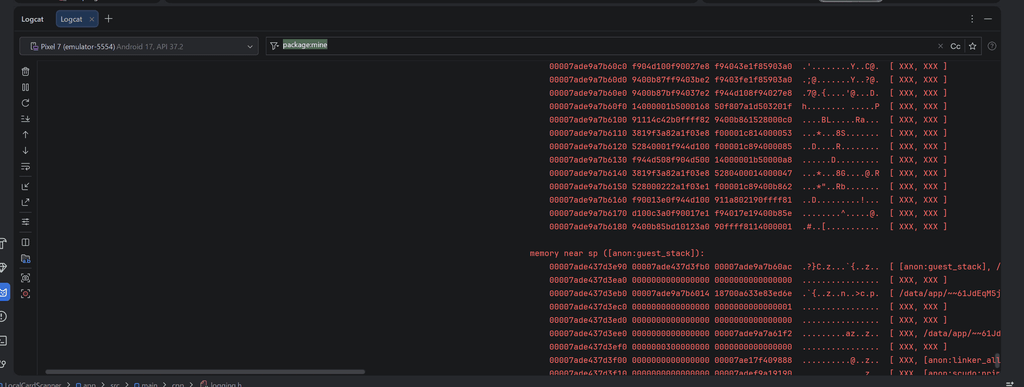
Task: Click the folder icon with a.b badge
Action: (x=25, y=258)
